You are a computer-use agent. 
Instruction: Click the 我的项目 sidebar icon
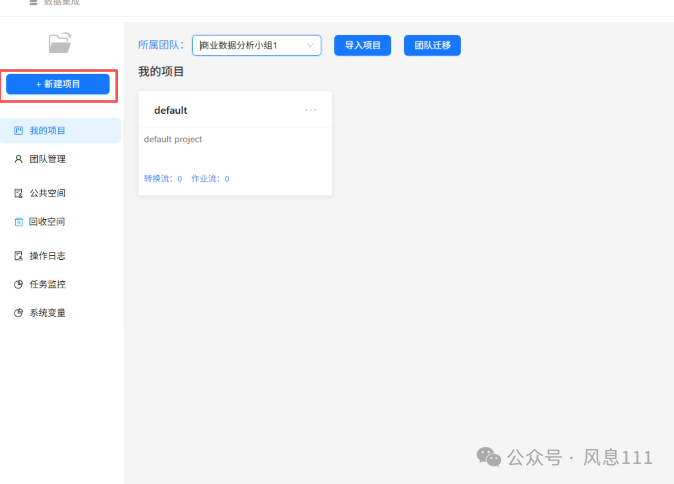coord(18,131)
